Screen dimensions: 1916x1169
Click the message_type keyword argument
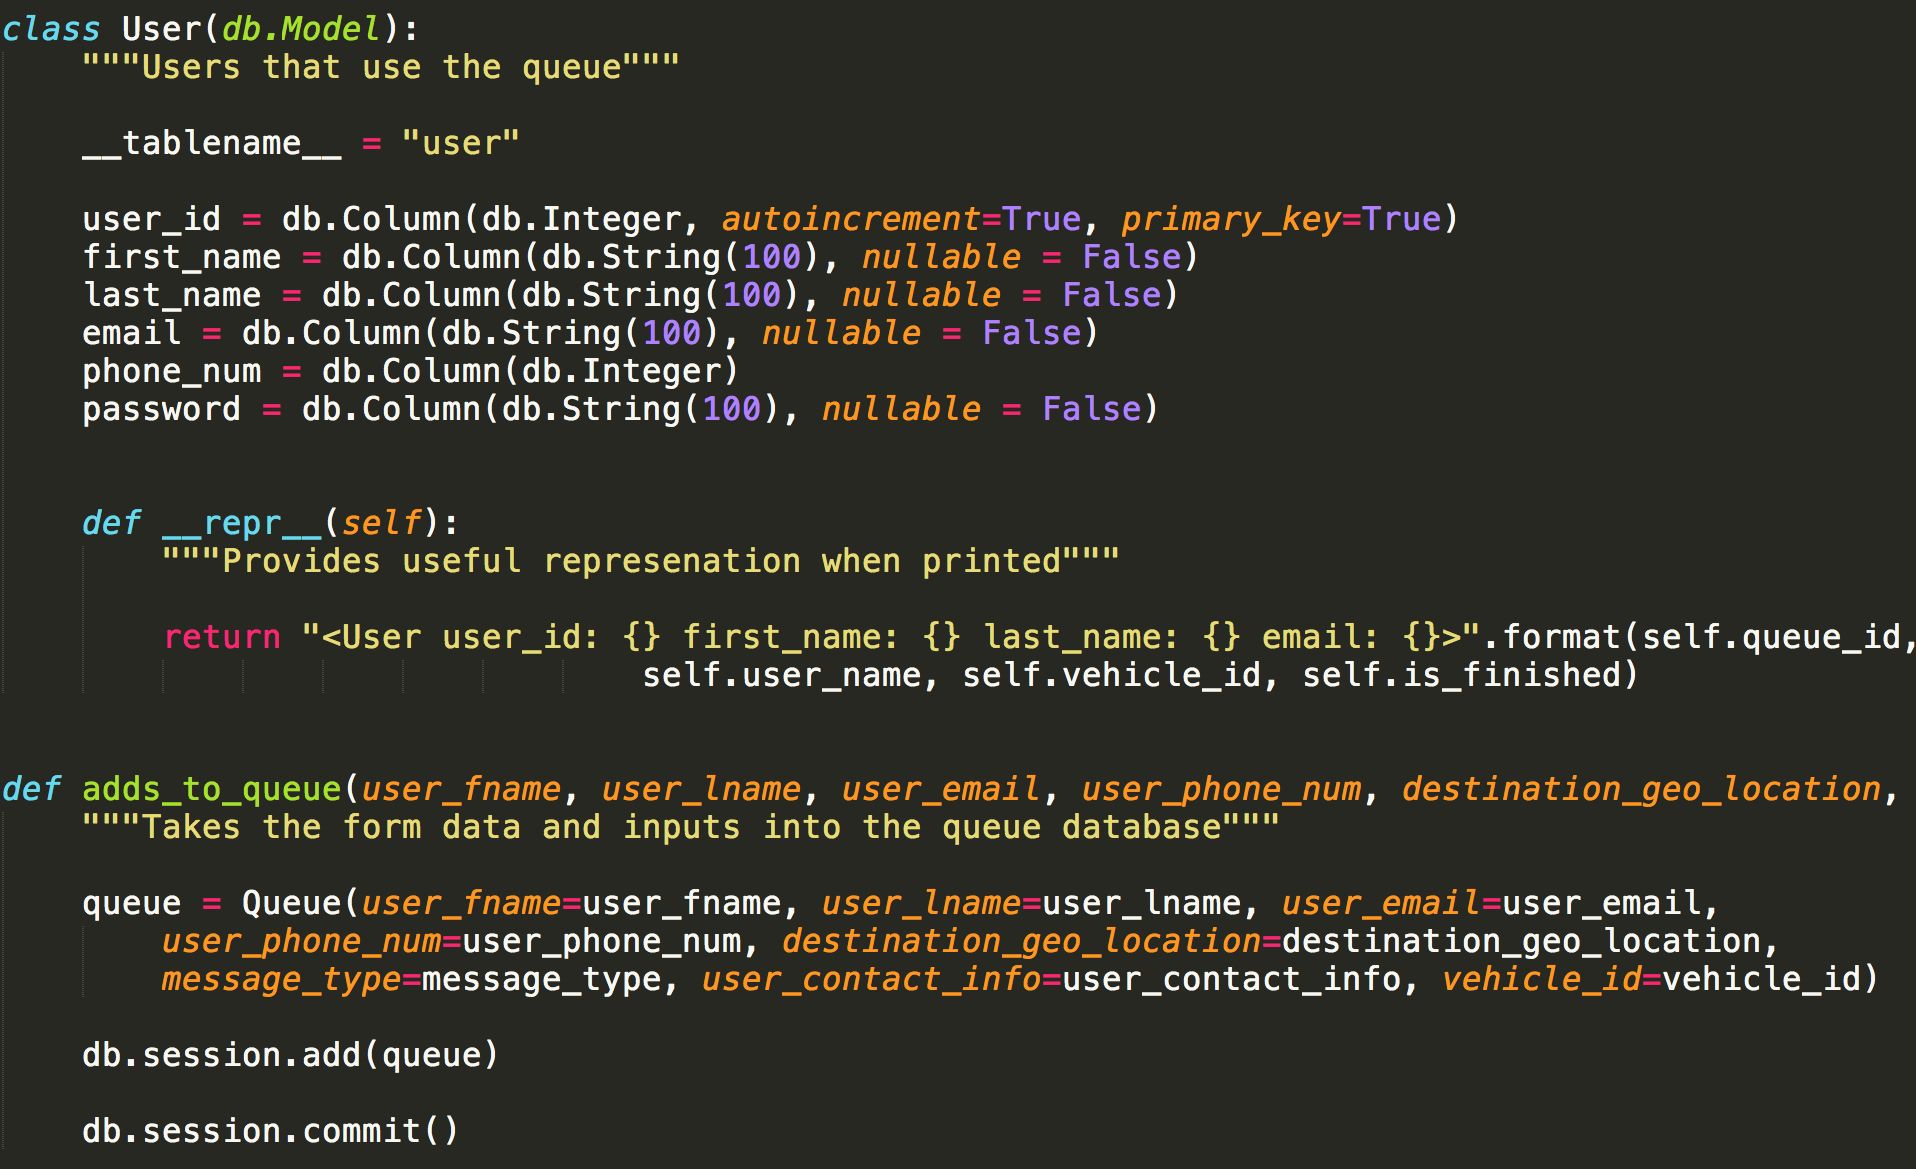[281, 979]
